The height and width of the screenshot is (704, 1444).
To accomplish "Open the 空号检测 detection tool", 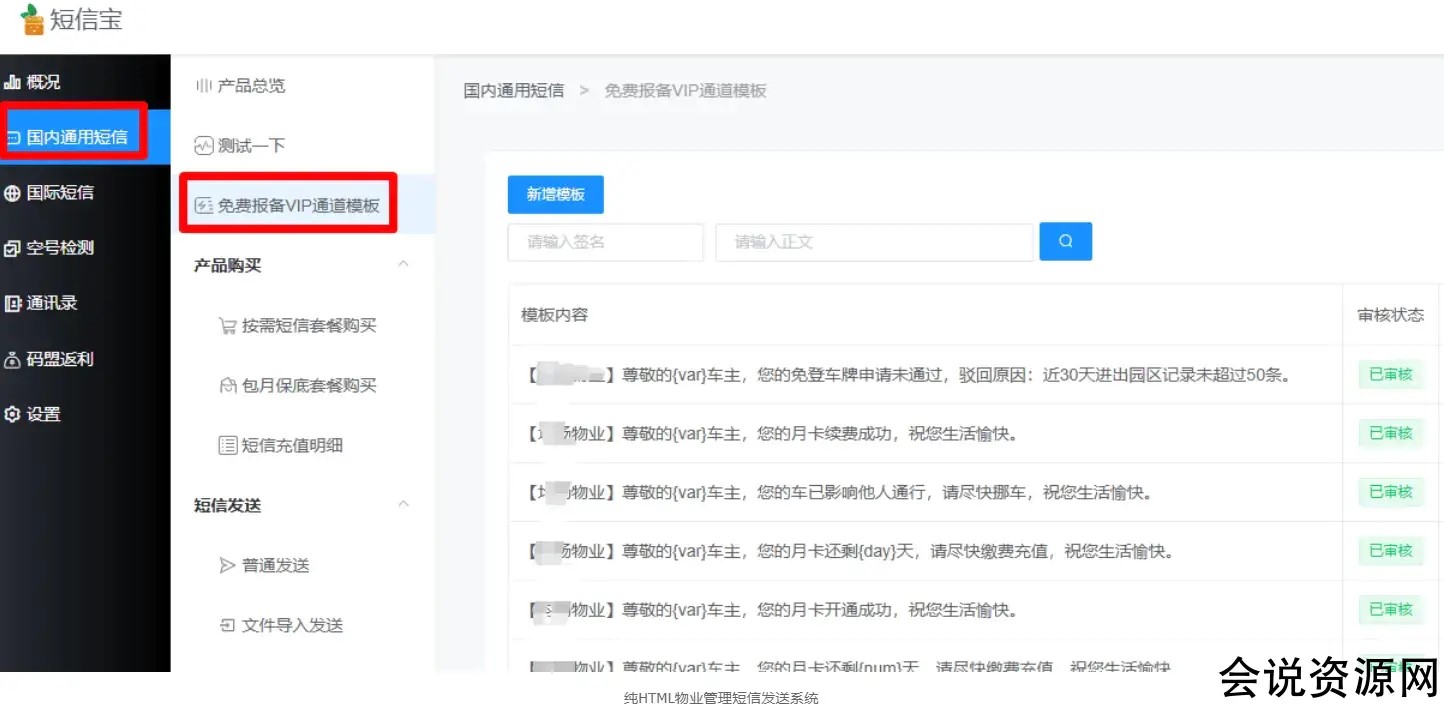I will coord(58,247).
